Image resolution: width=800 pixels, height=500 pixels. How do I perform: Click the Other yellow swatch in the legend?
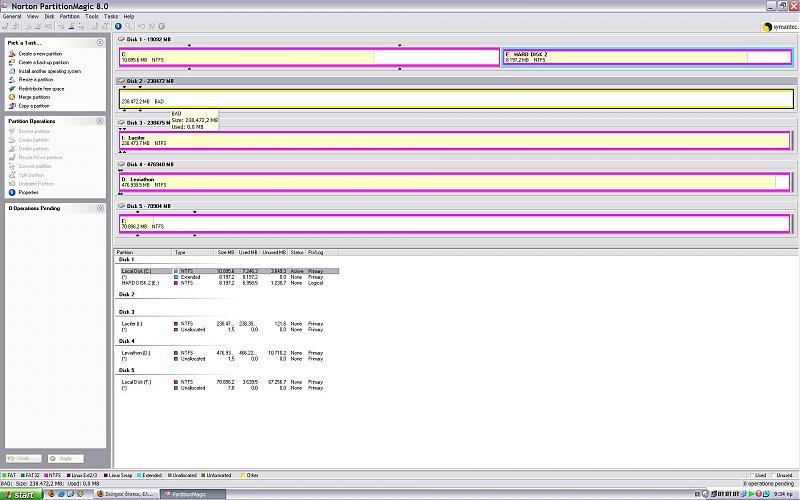coord(243,475)
